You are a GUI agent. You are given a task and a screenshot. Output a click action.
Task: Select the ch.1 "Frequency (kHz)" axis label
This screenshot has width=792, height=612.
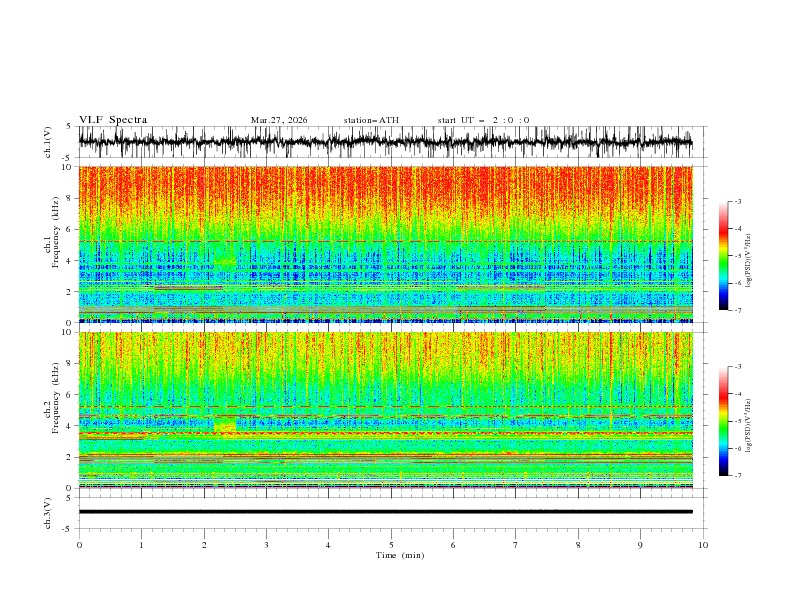click(55, 233)
